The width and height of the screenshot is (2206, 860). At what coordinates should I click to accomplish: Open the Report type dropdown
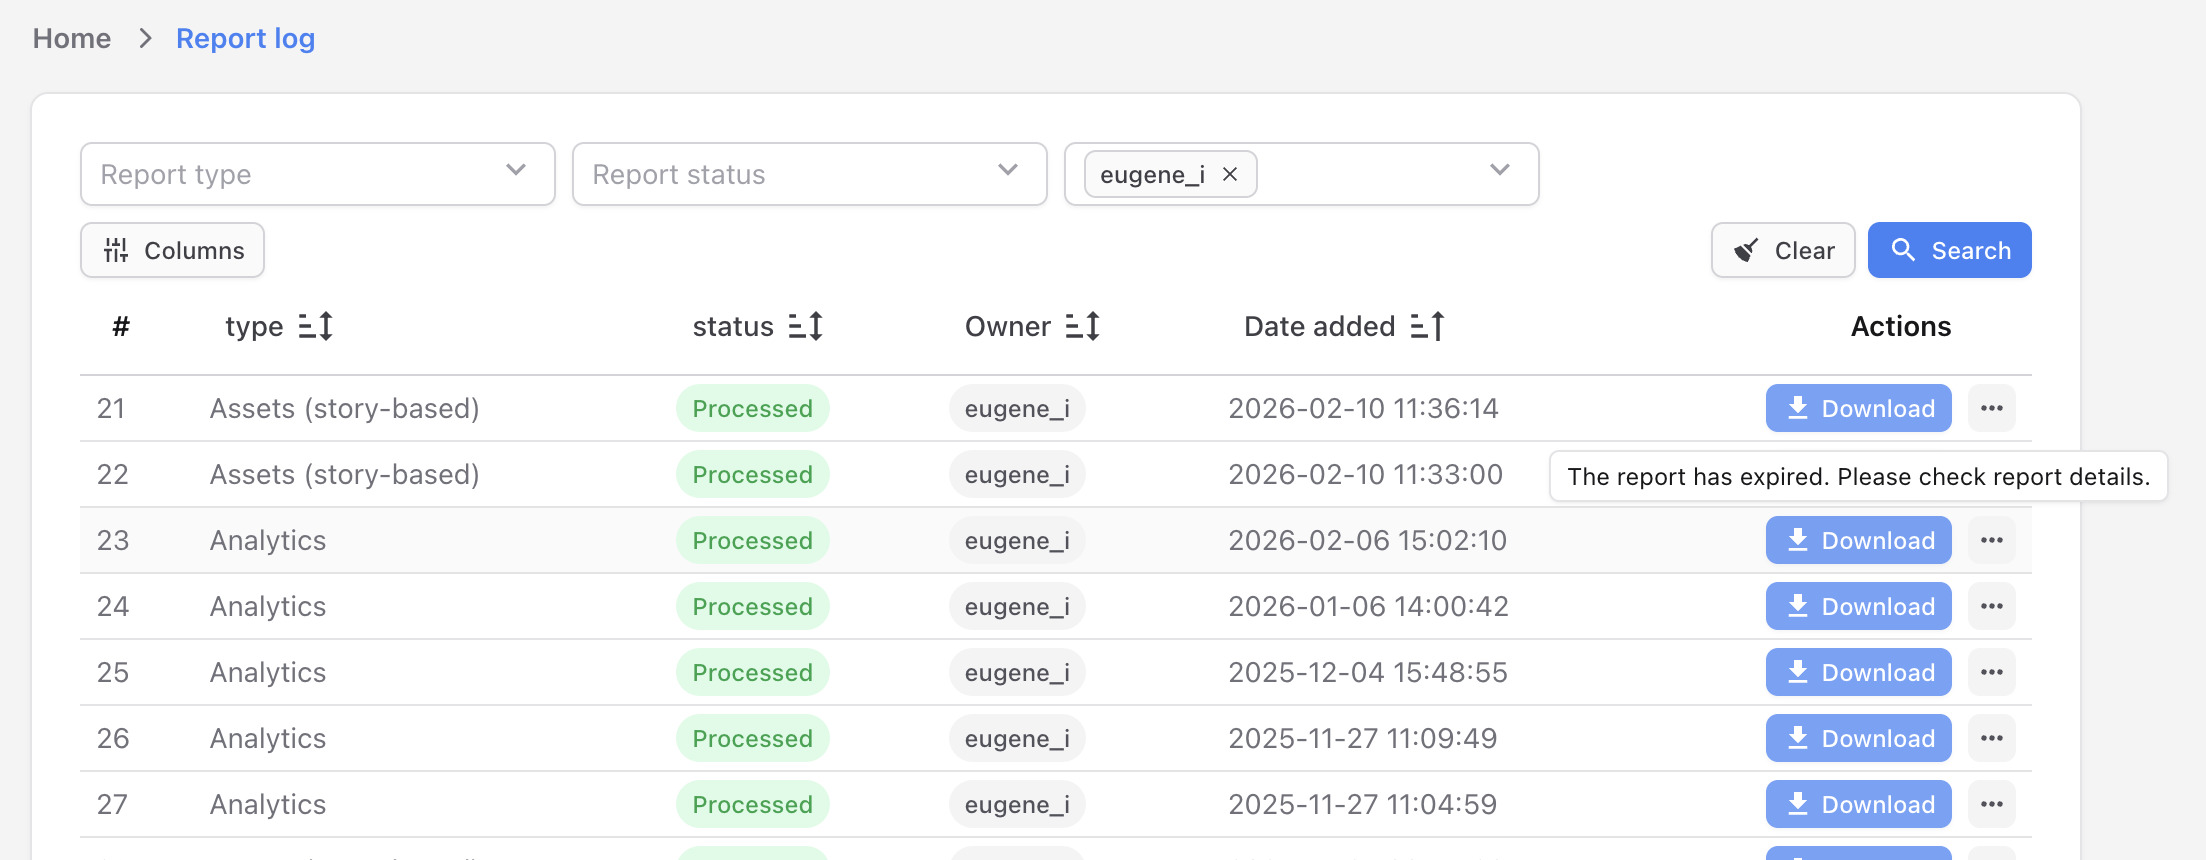317,174
